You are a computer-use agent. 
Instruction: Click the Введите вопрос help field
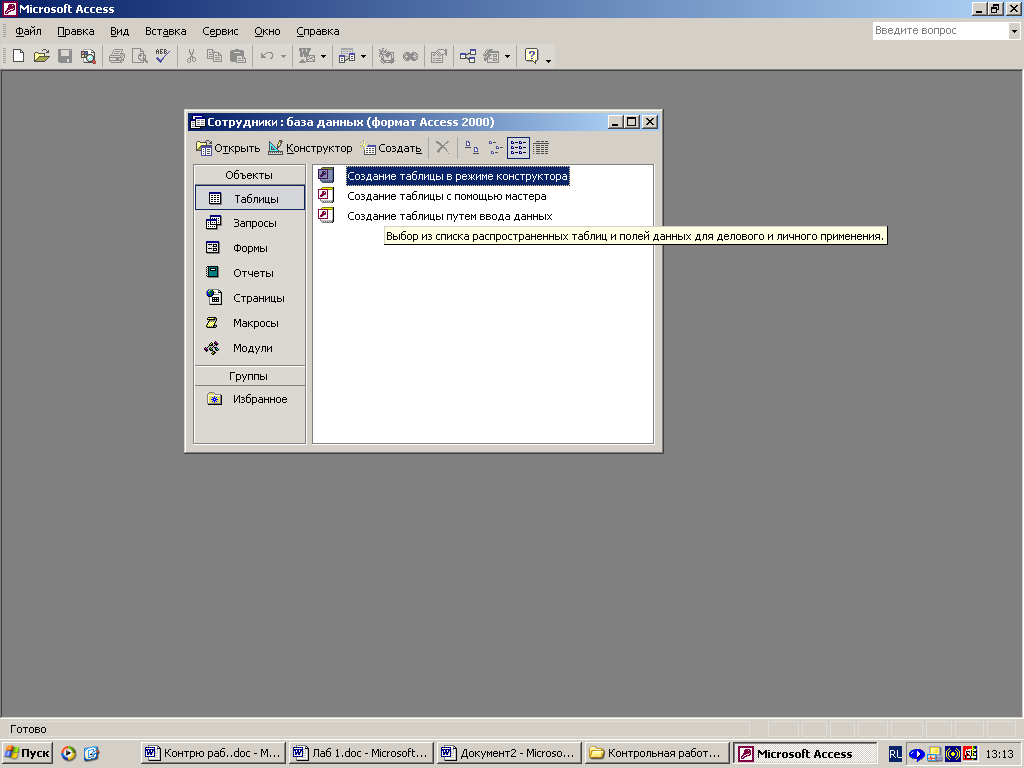(x=940, y=31)
